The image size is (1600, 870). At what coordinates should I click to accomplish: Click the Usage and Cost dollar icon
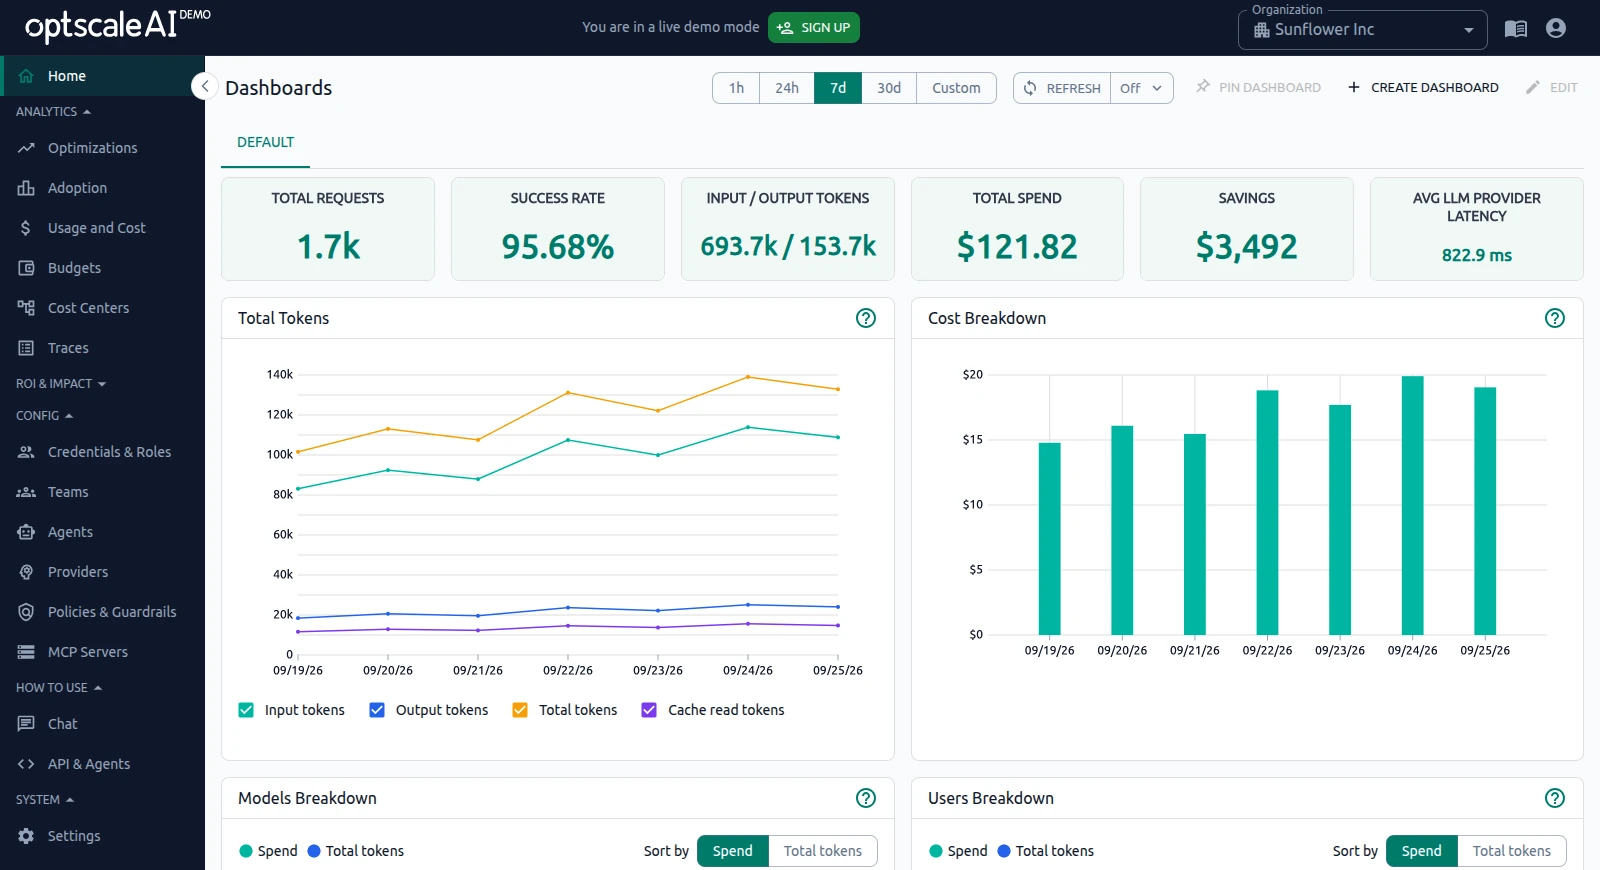pyautogui.click(x=26, y=228)
